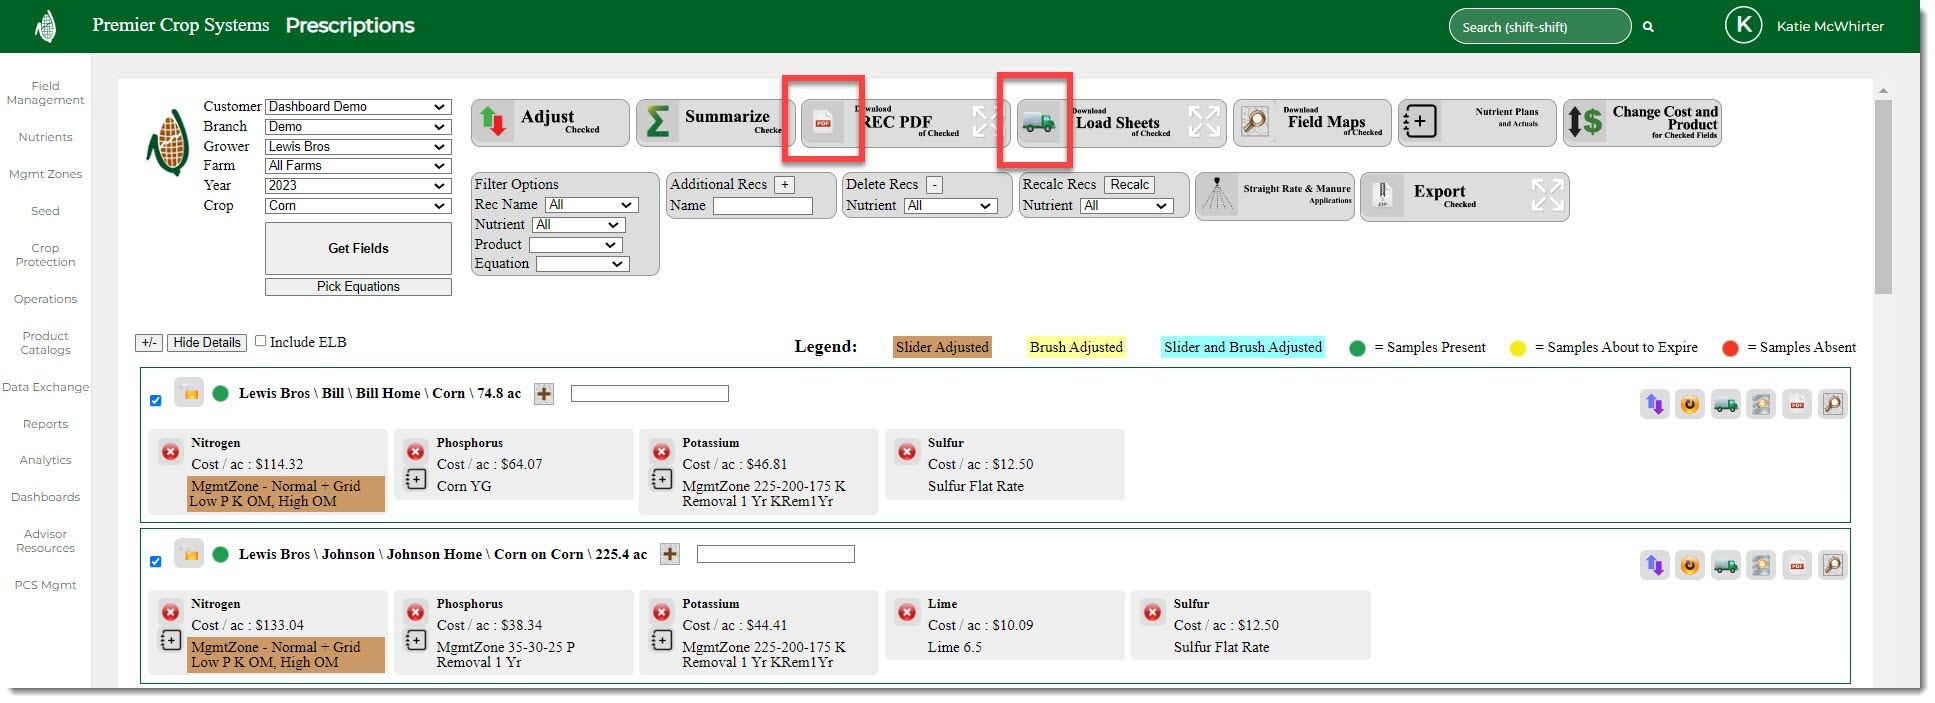Screen dimensions: 1935x703
Task: Delete Nitrogen rec for Bill Home field
Action: 170,452
